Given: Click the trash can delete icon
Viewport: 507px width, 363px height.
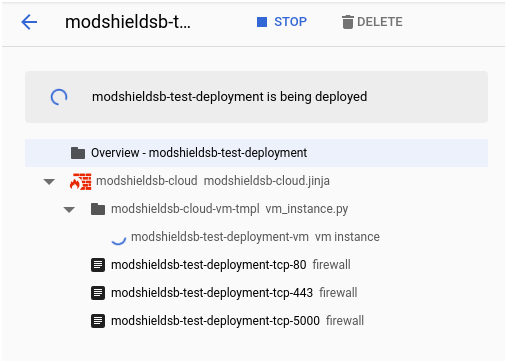Looking at the screenshot, I should point(347,22).
